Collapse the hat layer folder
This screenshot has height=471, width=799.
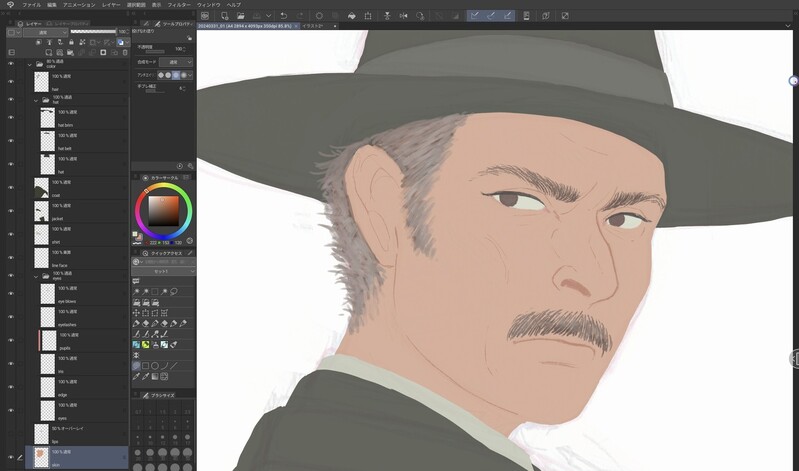[x=35, y=99]
